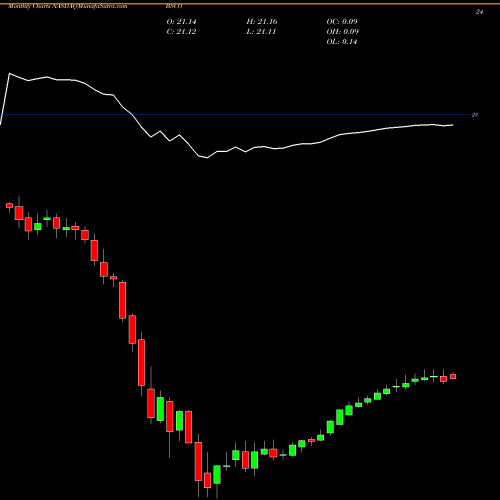The width and height of the screenshot is (500, 500).
Task: Click the BSCO ticker symbol label
Action: tap(174, 6)
